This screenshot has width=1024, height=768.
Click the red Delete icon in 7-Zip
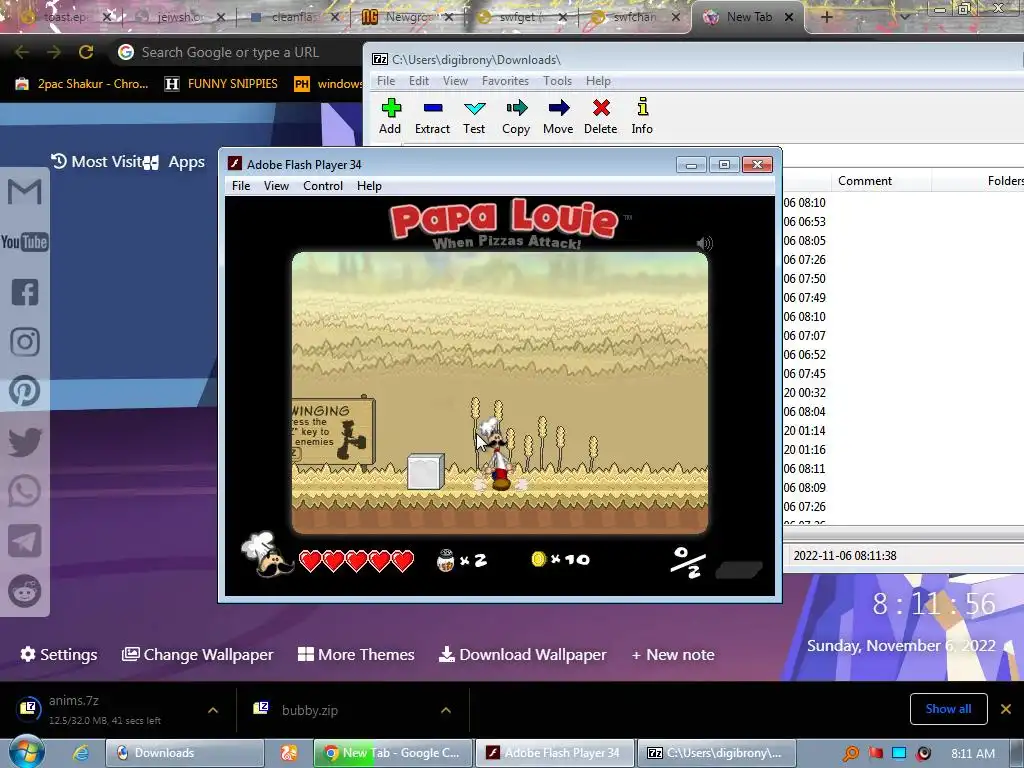pyautogui.click(x=601, y=116)
